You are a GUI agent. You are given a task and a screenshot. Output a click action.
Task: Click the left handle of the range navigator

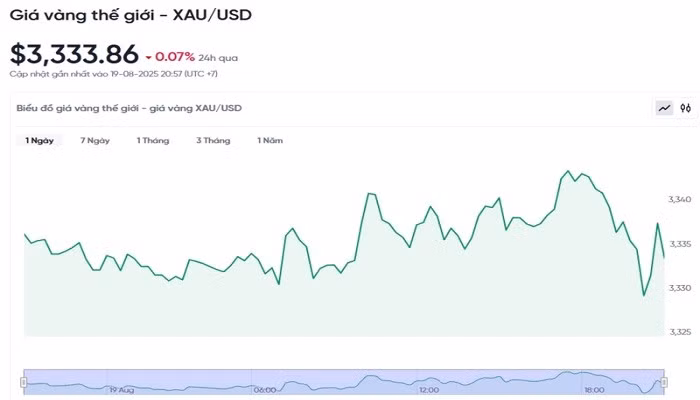[x=24, y=382]
